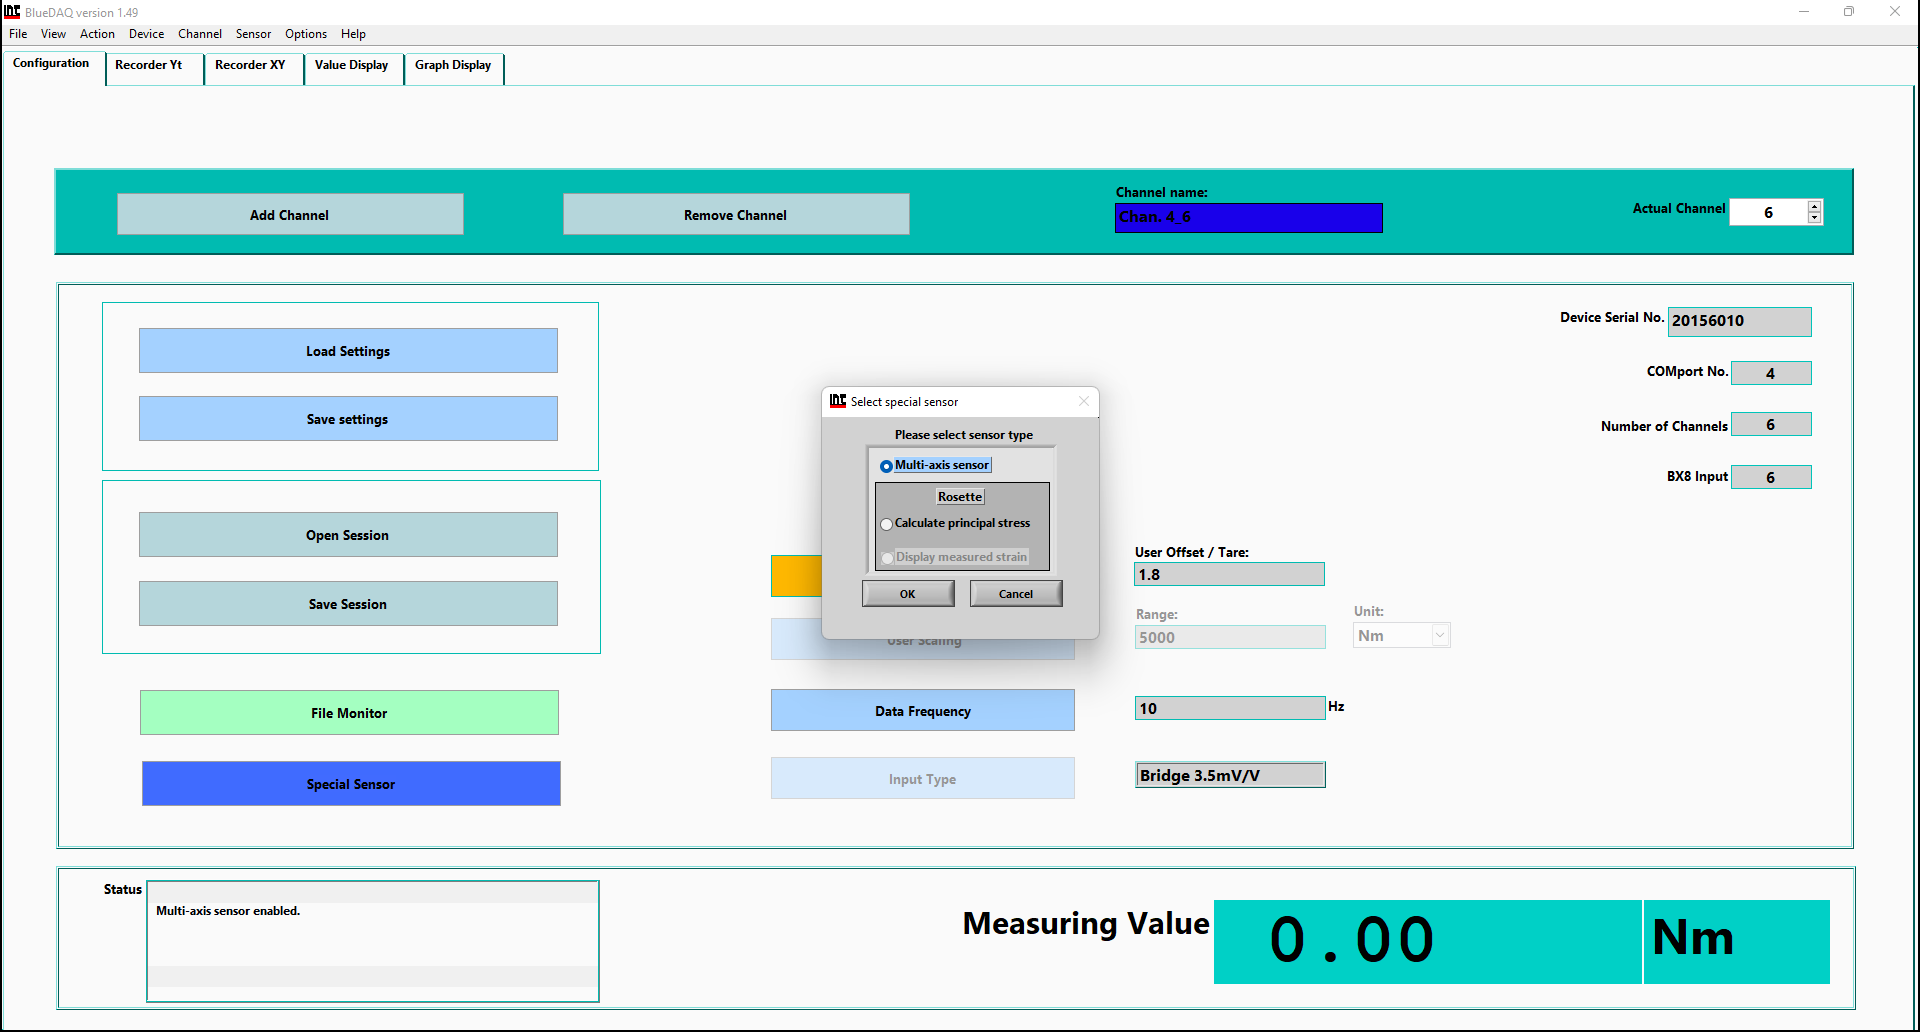Expand the Unit dropdown showing Nm
The image size is (1920, 1032).
tap(1440, 636)
